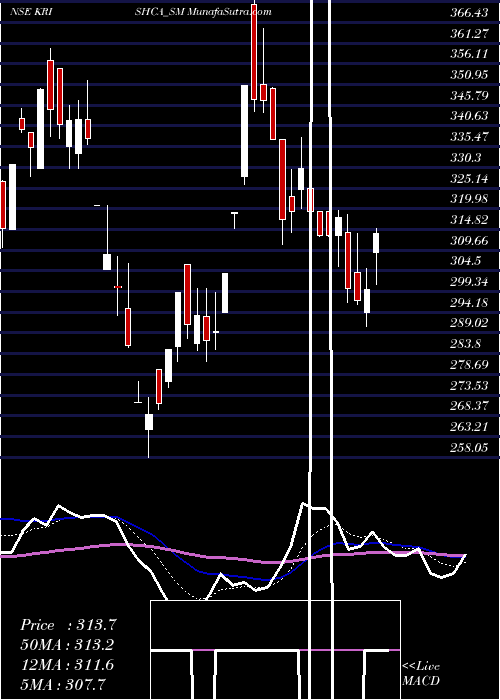Click the 289.02 price axis label

469,323
